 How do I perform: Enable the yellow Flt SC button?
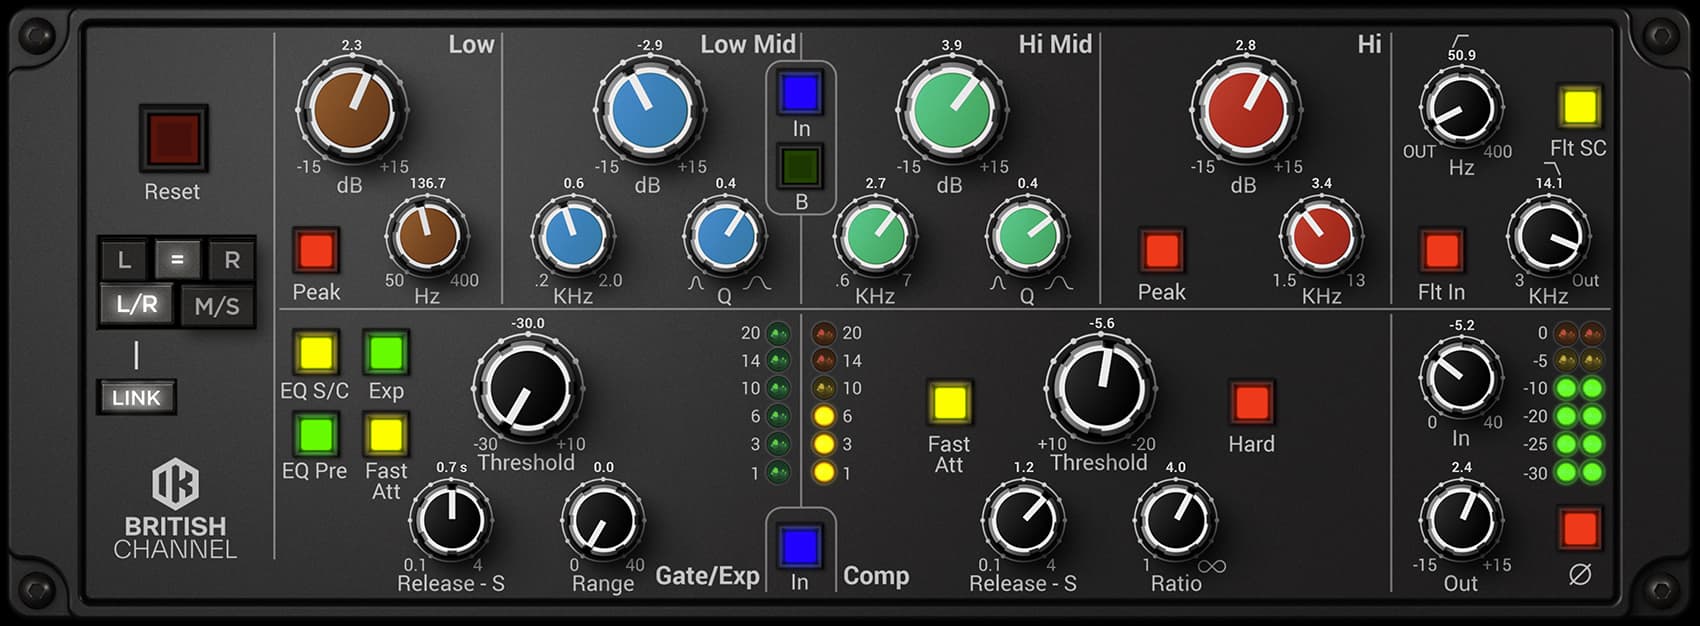(x=1579, y=107)
